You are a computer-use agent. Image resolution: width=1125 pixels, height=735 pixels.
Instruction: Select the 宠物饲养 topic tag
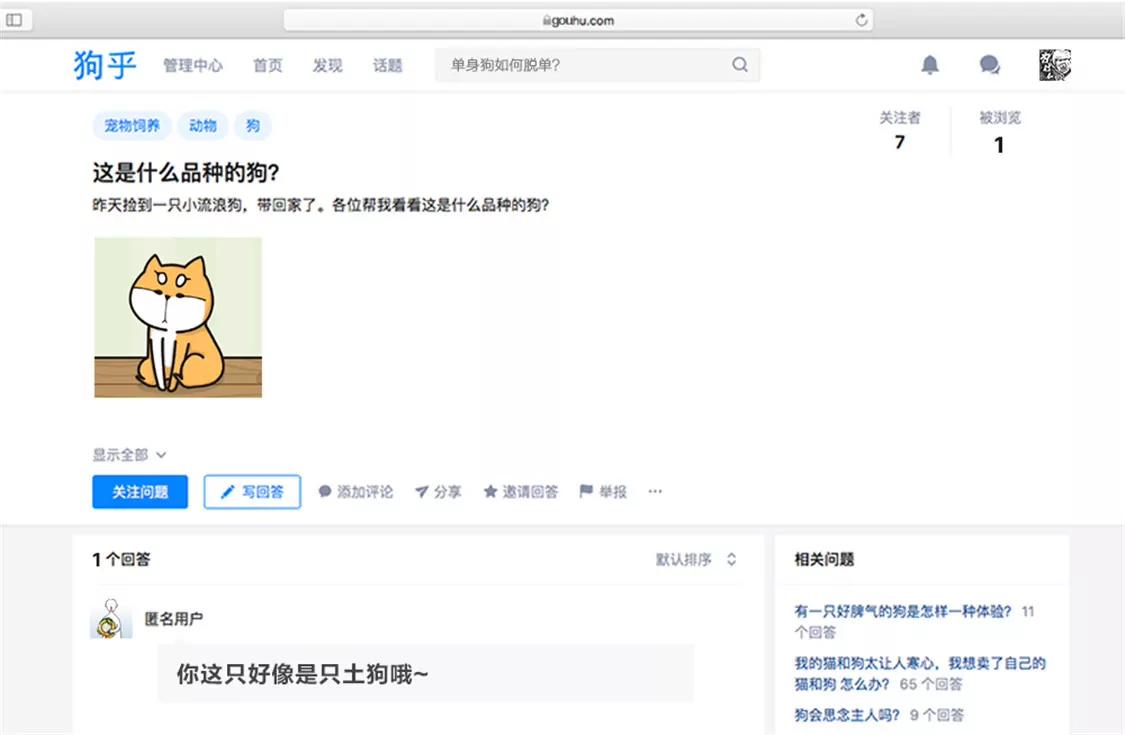pyautogui.click(x=132, y=126)
